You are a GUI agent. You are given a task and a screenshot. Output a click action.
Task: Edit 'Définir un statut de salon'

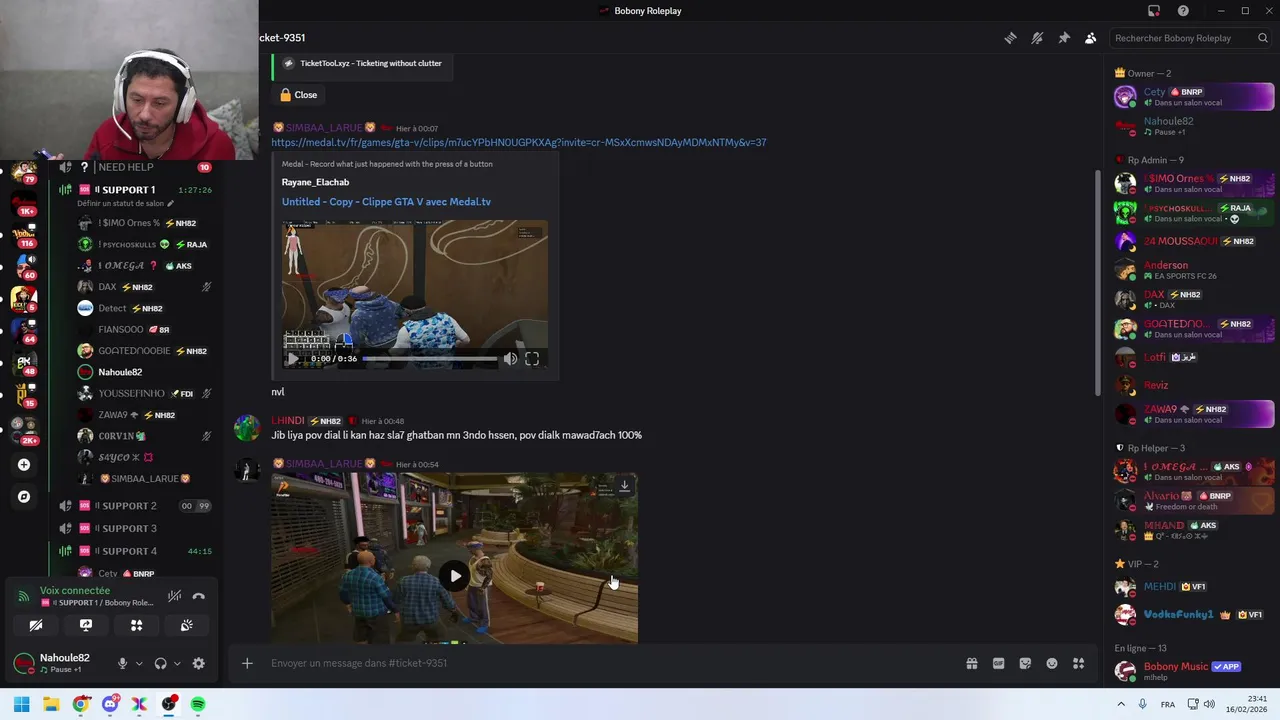(125, 204)
